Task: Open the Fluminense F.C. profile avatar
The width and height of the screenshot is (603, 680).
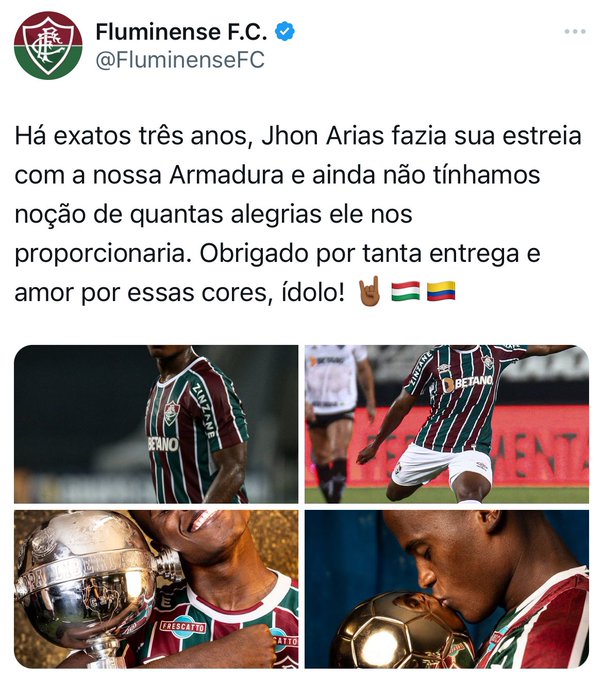Action: pos(48,46)
